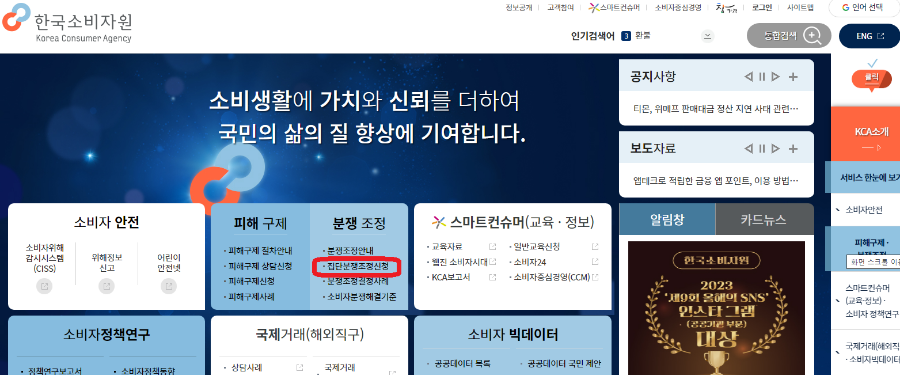Open press release 앱테크로 적립한 금융 앱 포인트

(x=716, y=180)
